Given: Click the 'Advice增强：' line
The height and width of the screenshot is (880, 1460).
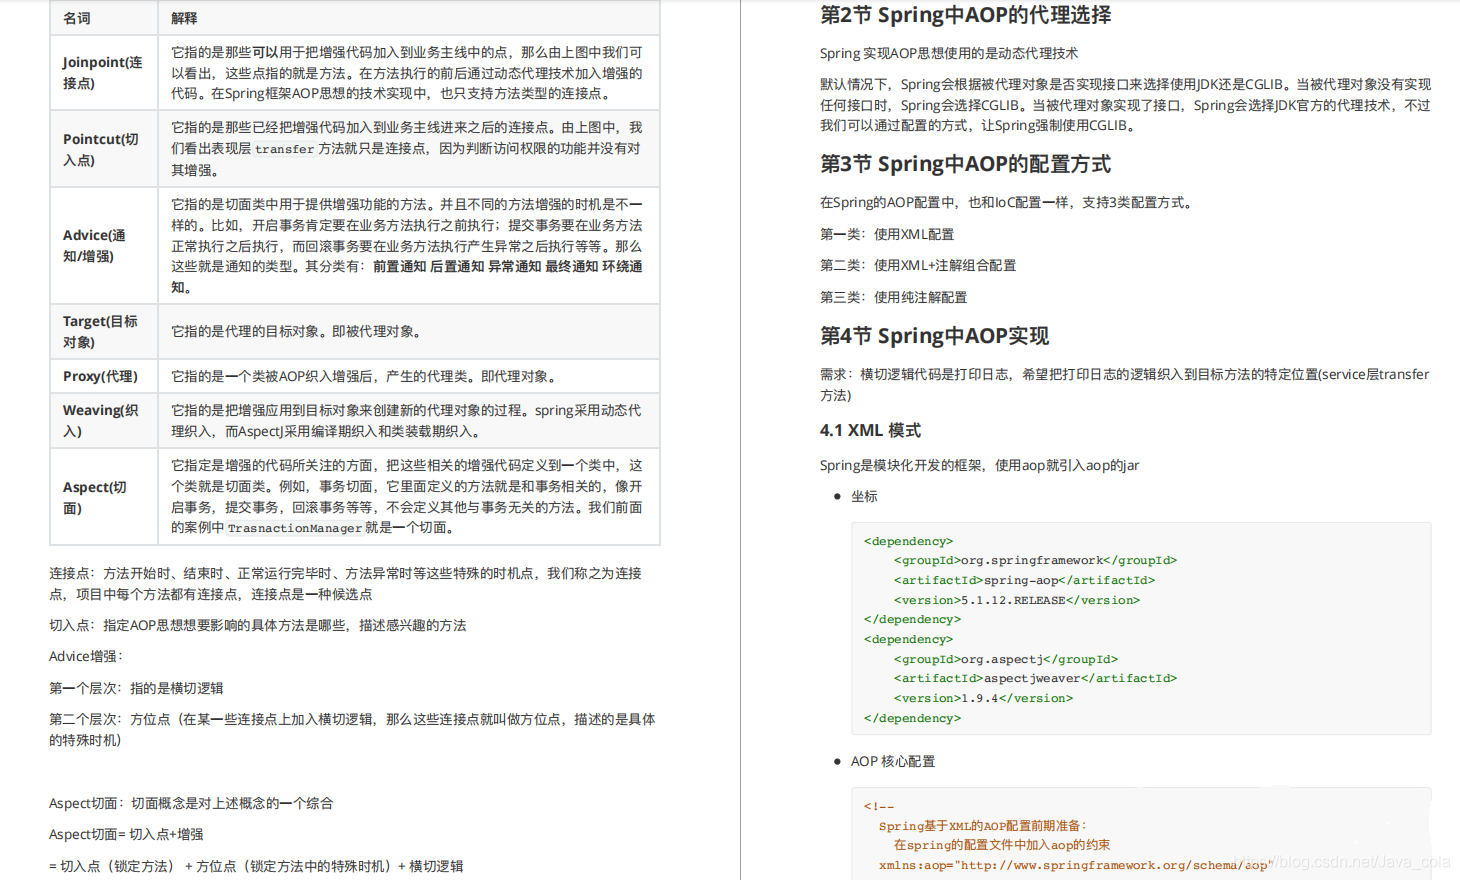Looking at the screenshot, I should tap(86, 656).
